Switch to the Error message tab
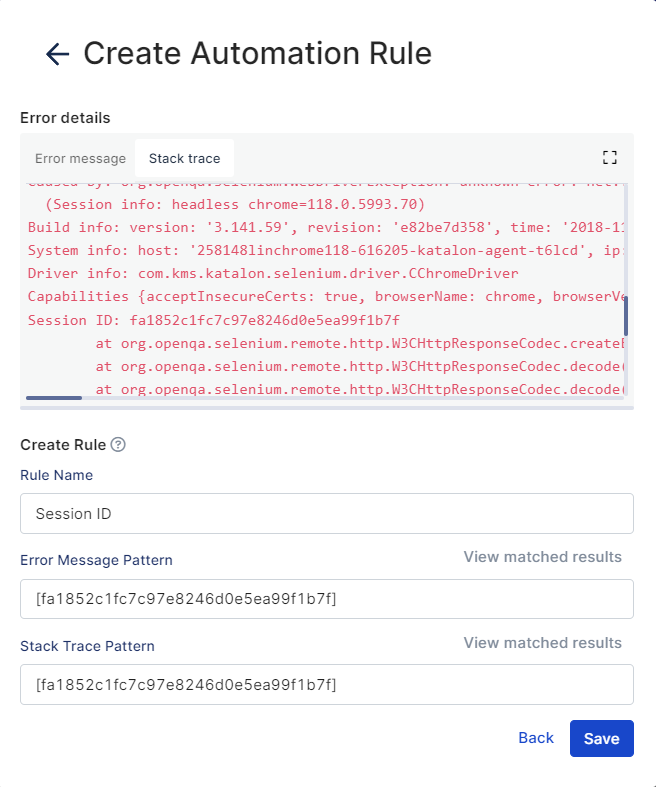Screen dimensions: 656x787 click(x=80, y=158)
